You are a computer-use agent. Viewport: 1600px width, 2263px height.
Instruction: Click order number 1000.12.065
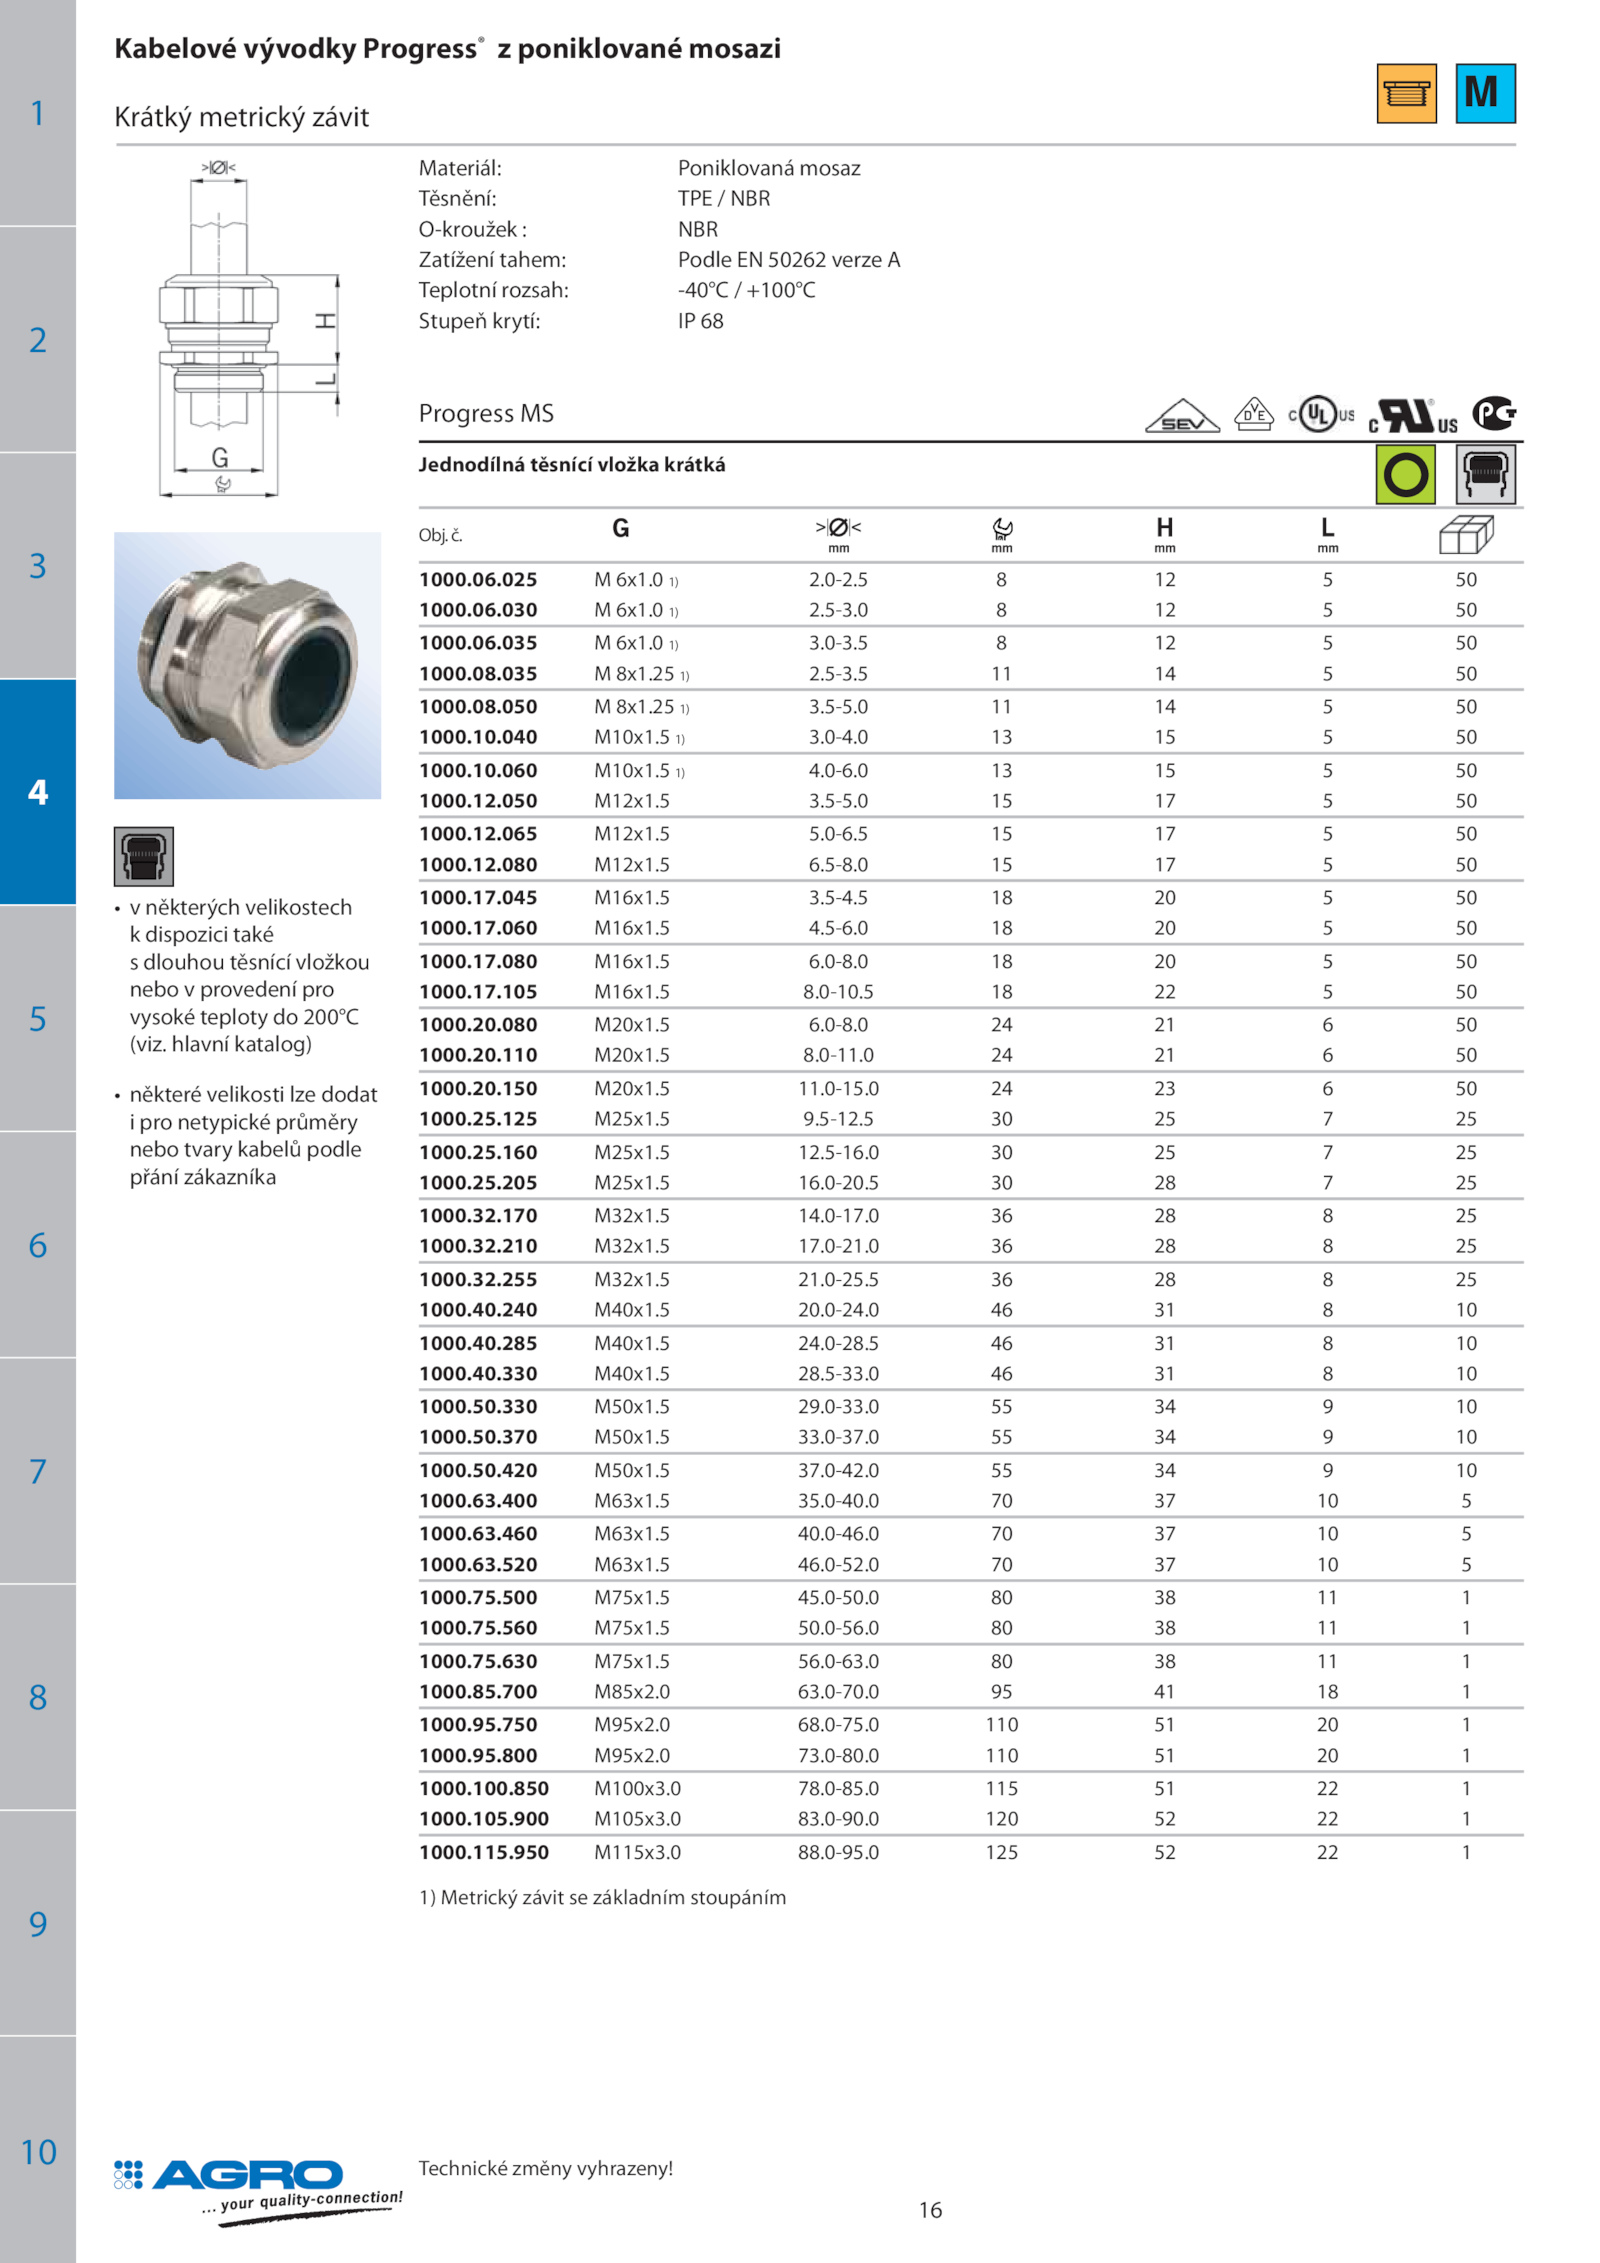478,834
